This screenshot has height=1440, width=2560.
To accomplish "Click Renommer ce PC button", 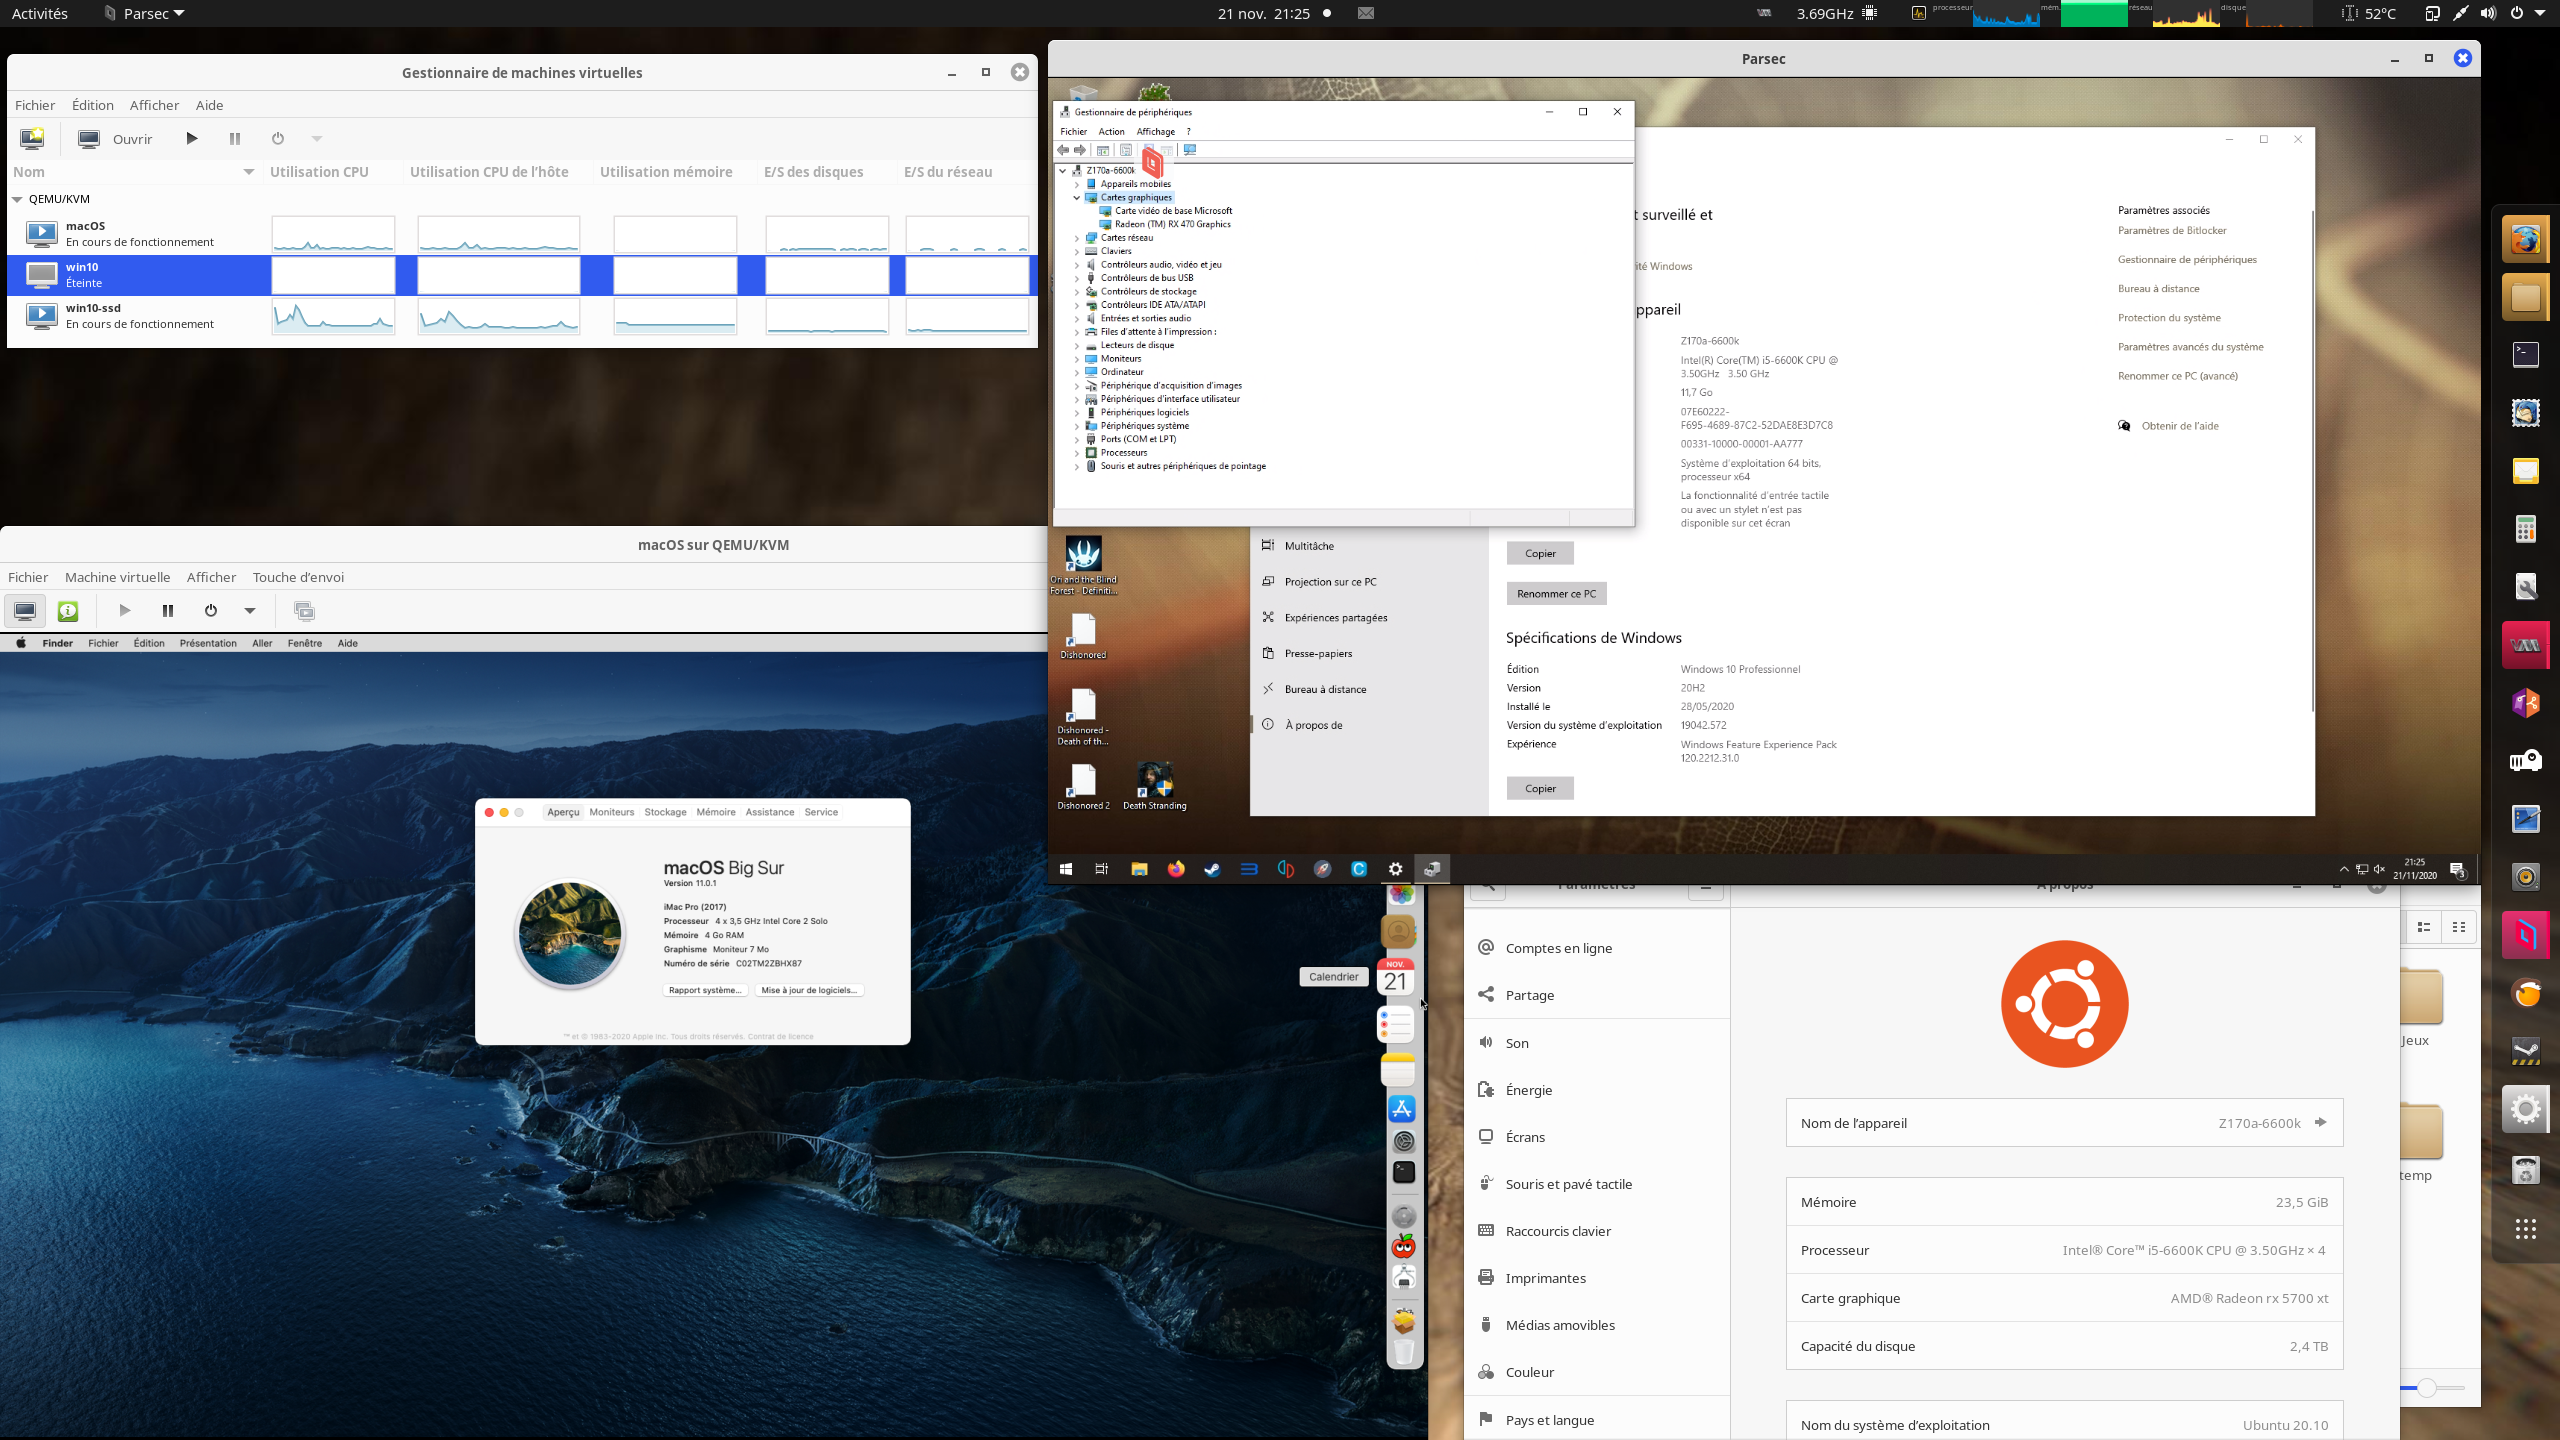I will pos(1556,594).
